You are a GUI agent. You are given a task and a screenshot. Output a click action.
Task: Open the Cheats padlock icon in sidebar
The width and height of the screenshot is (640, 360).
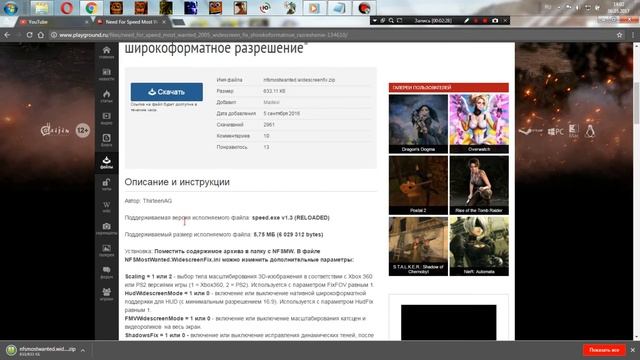click(107, 184)
